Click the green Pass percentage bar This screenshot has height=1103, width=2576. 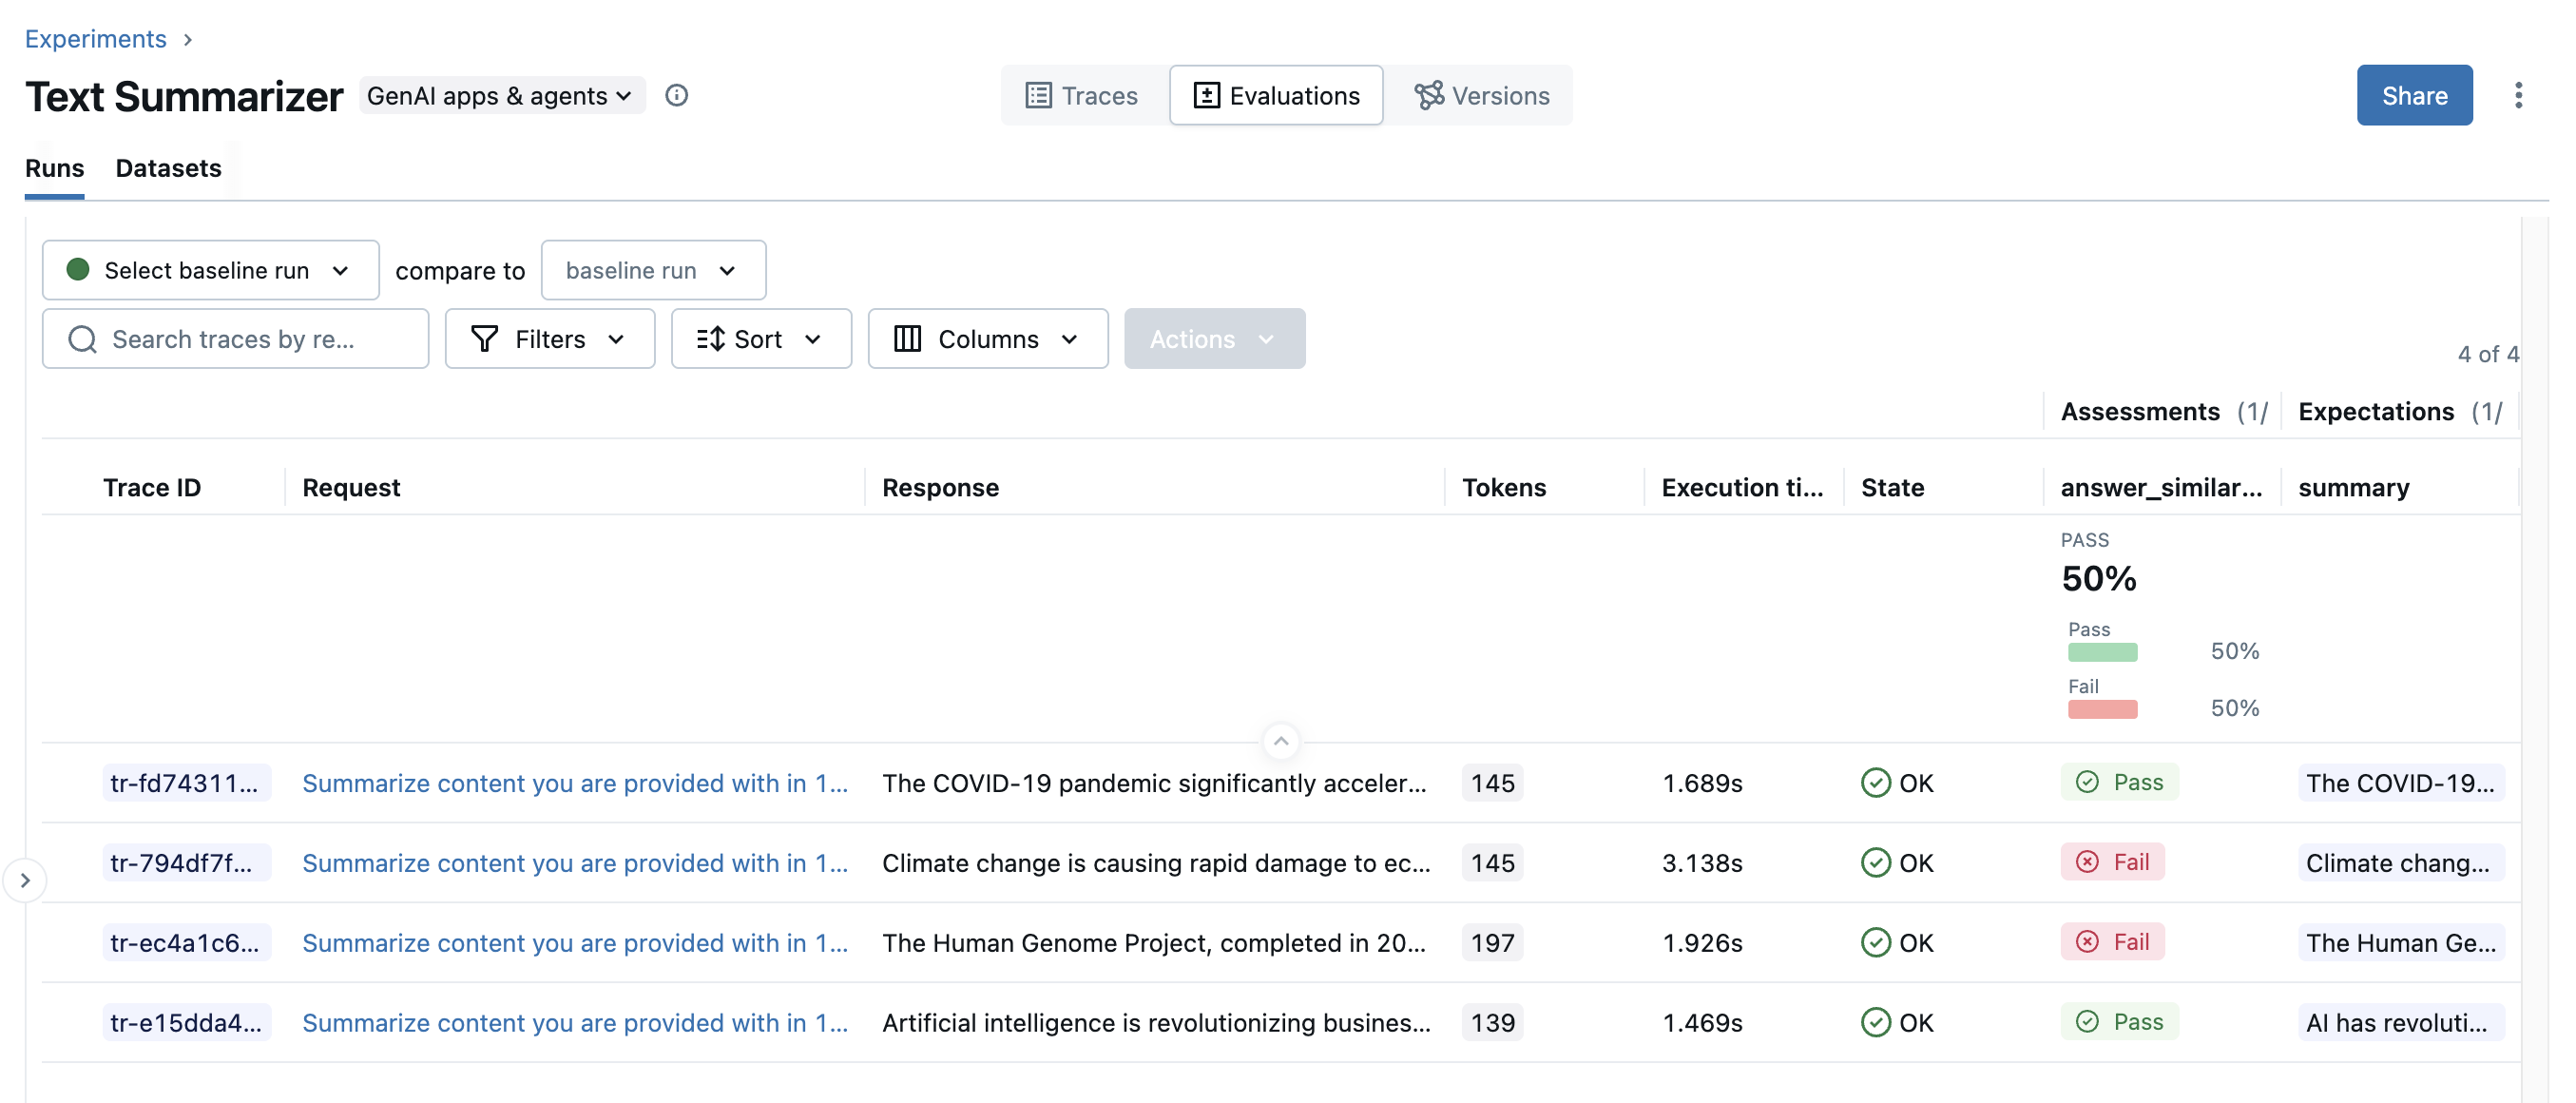(2102, 652)
